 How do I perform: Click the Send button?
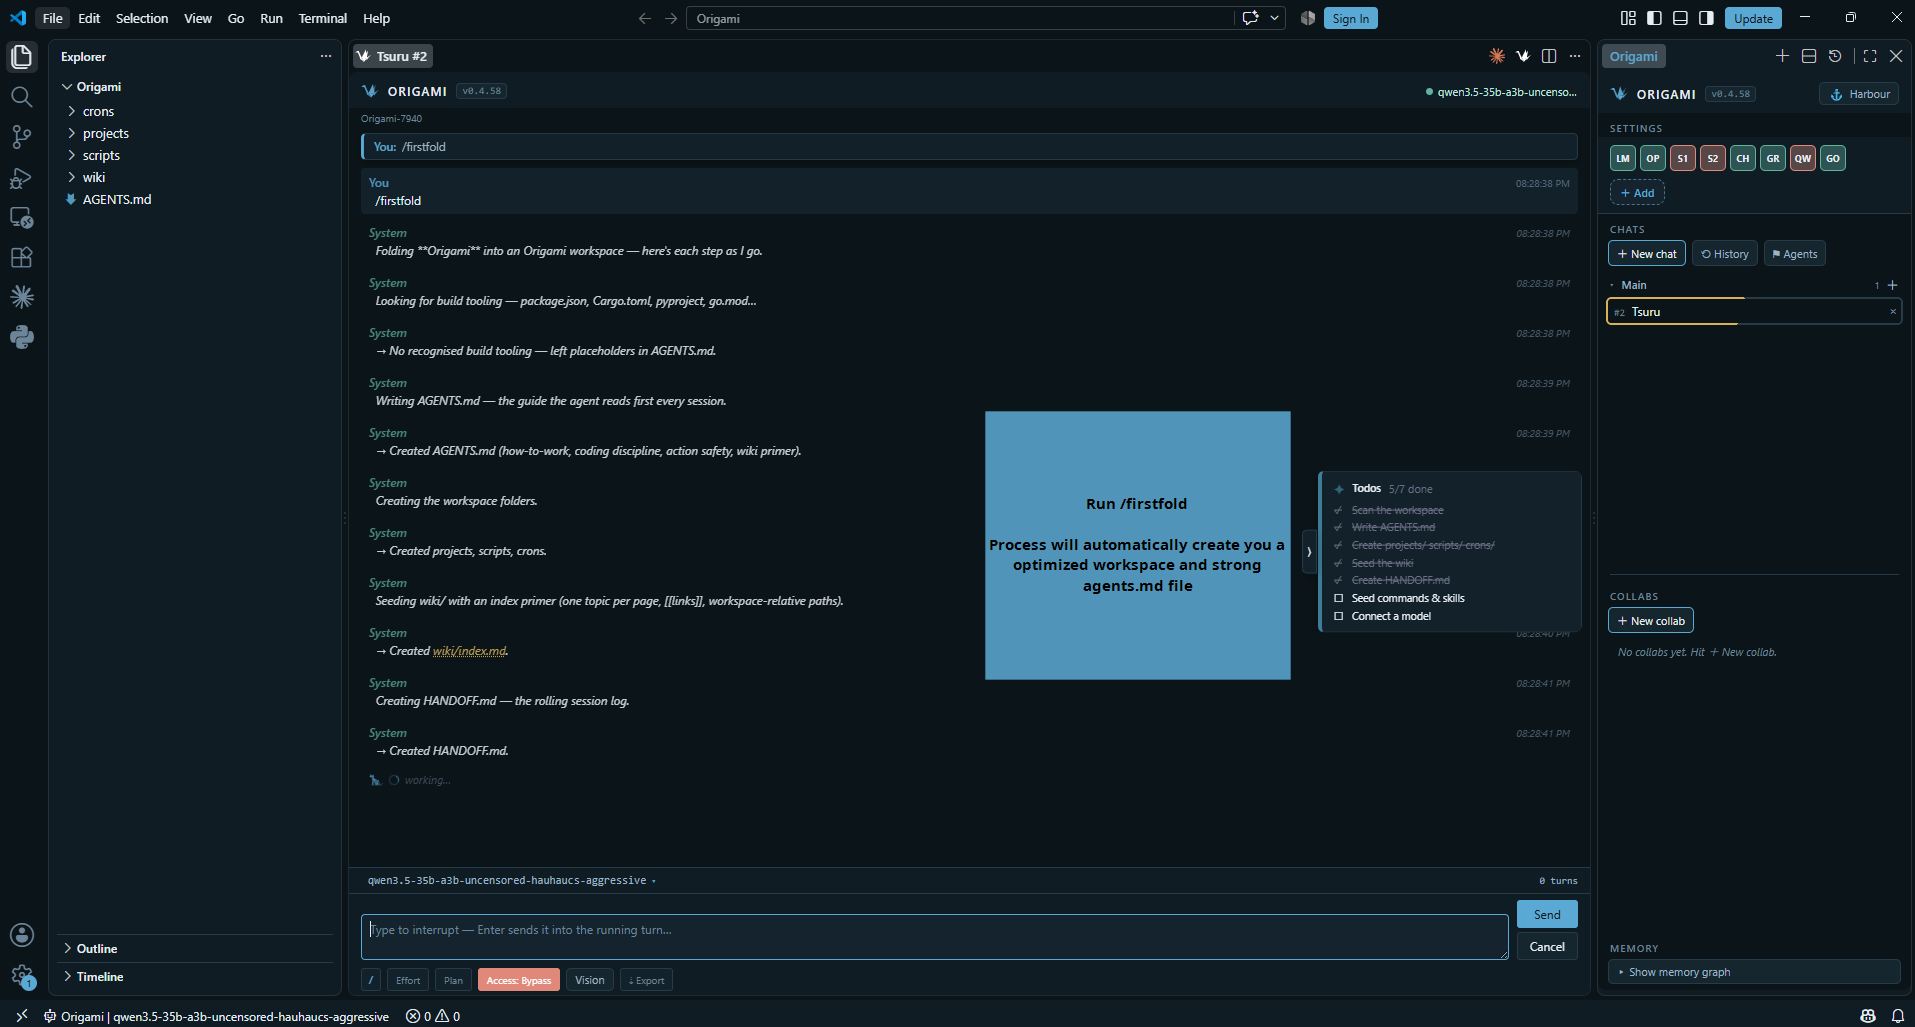click(1547, 914)
